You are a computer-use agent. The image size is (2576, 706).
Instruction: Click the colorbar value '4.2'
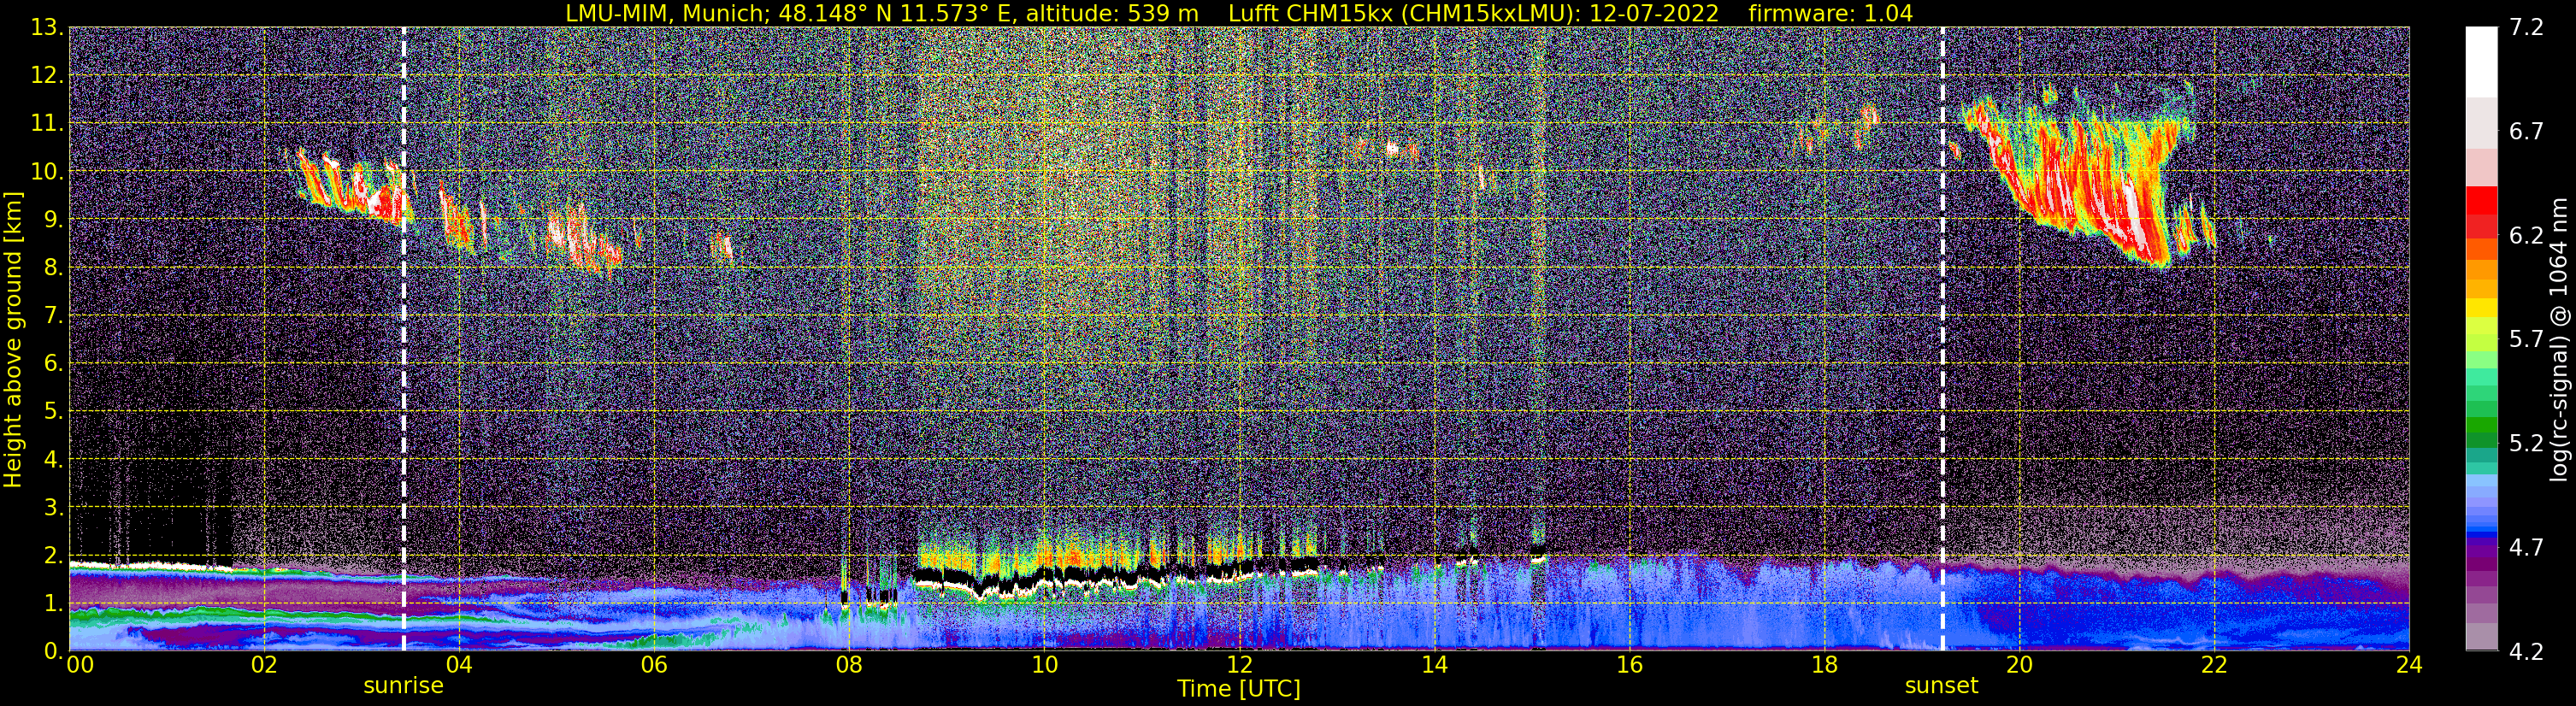[2526, 652]
